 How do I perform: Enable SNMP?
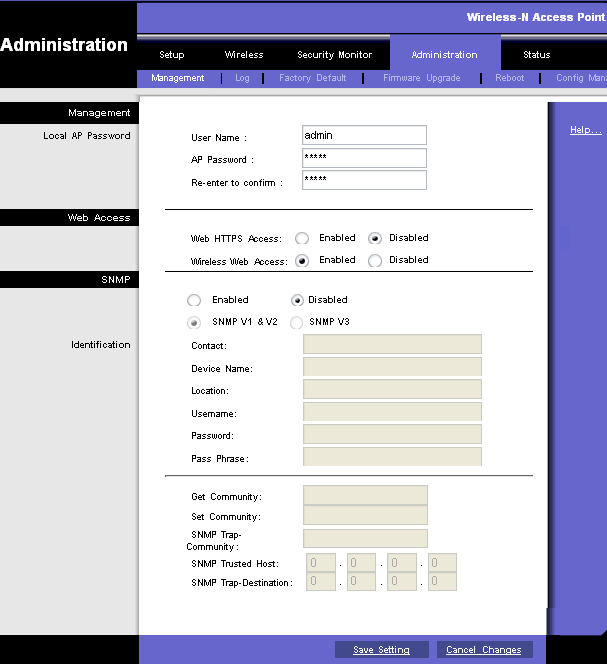tap(194, 300)
